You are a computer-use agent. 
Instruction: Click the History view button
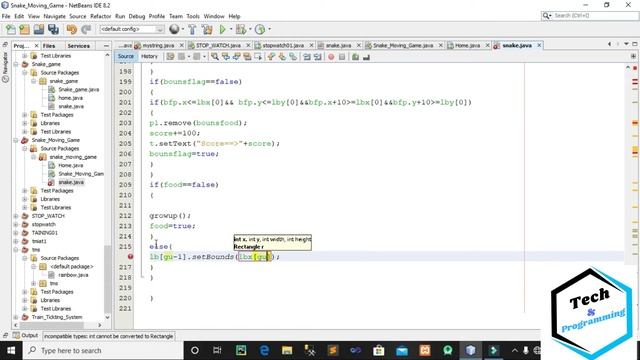pos(149,56)
